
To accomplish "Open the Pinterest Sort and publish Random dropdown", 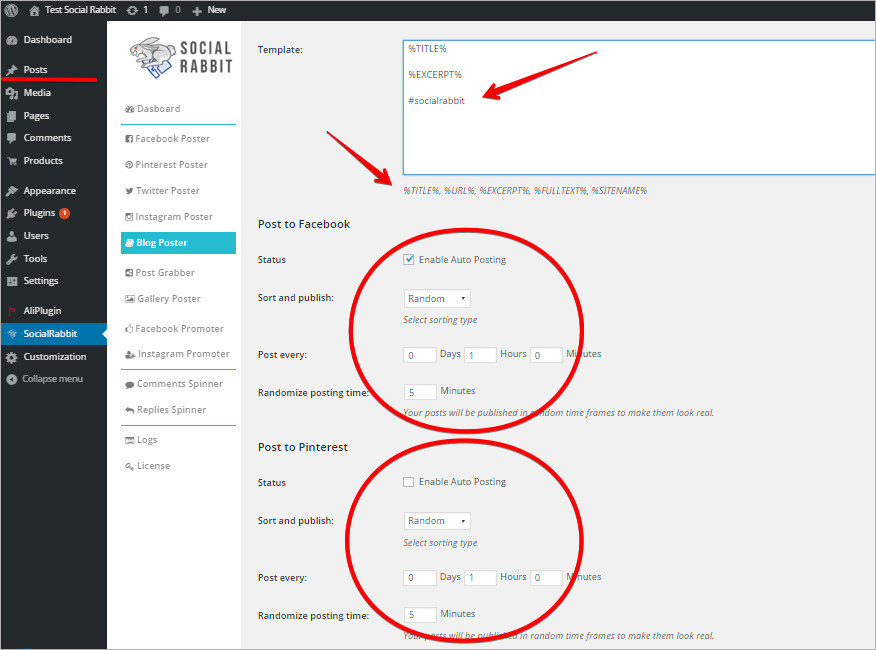I will pos(437,521).
